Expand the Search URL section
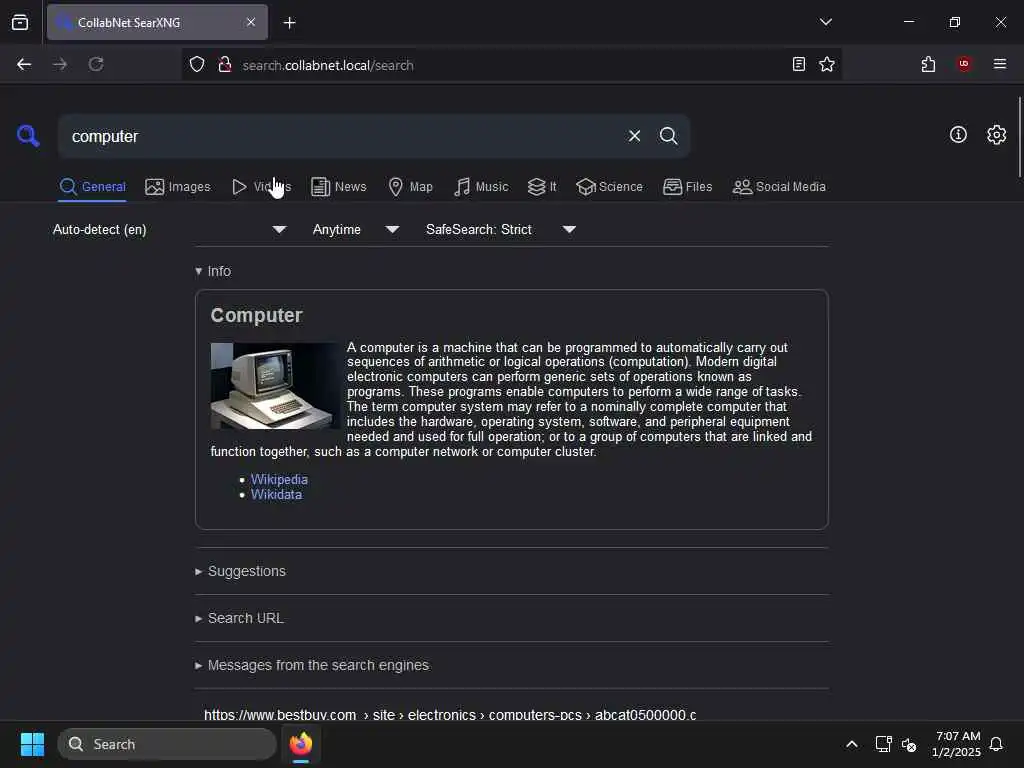Screen dimensions: 1024x768 [x=239, y=618]
